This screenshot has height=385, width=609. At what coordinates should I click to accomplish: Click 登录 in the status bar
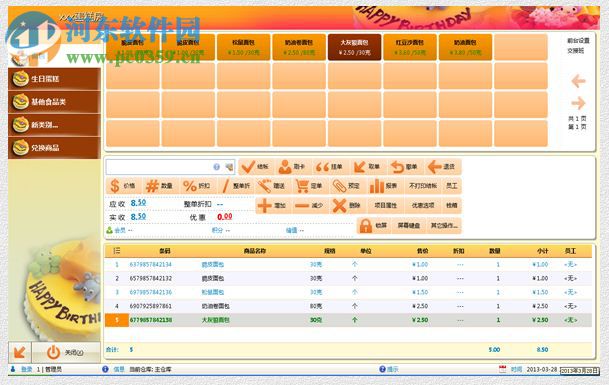[26, 369]
